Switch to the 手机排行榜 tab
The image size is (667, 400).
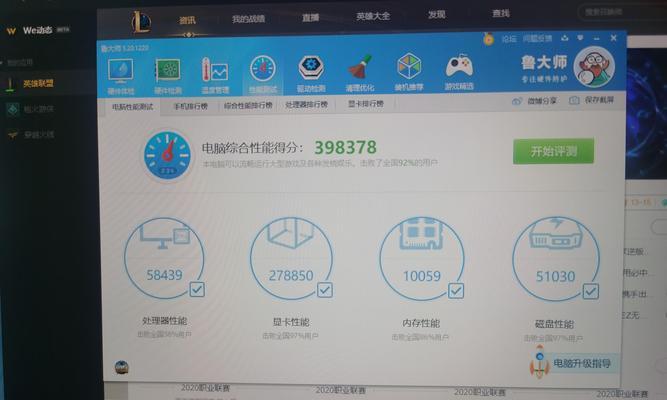[191, 106]
